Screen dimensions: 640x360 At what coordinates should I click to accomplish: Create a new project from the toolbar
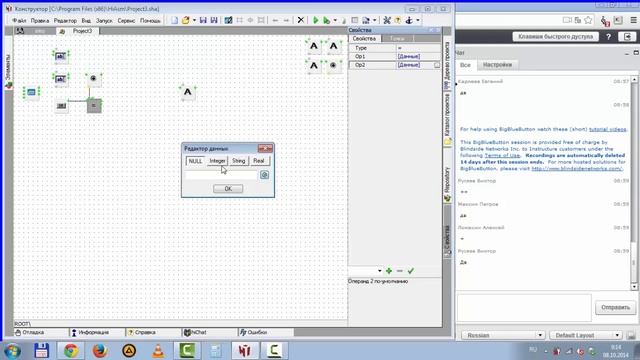174,20
